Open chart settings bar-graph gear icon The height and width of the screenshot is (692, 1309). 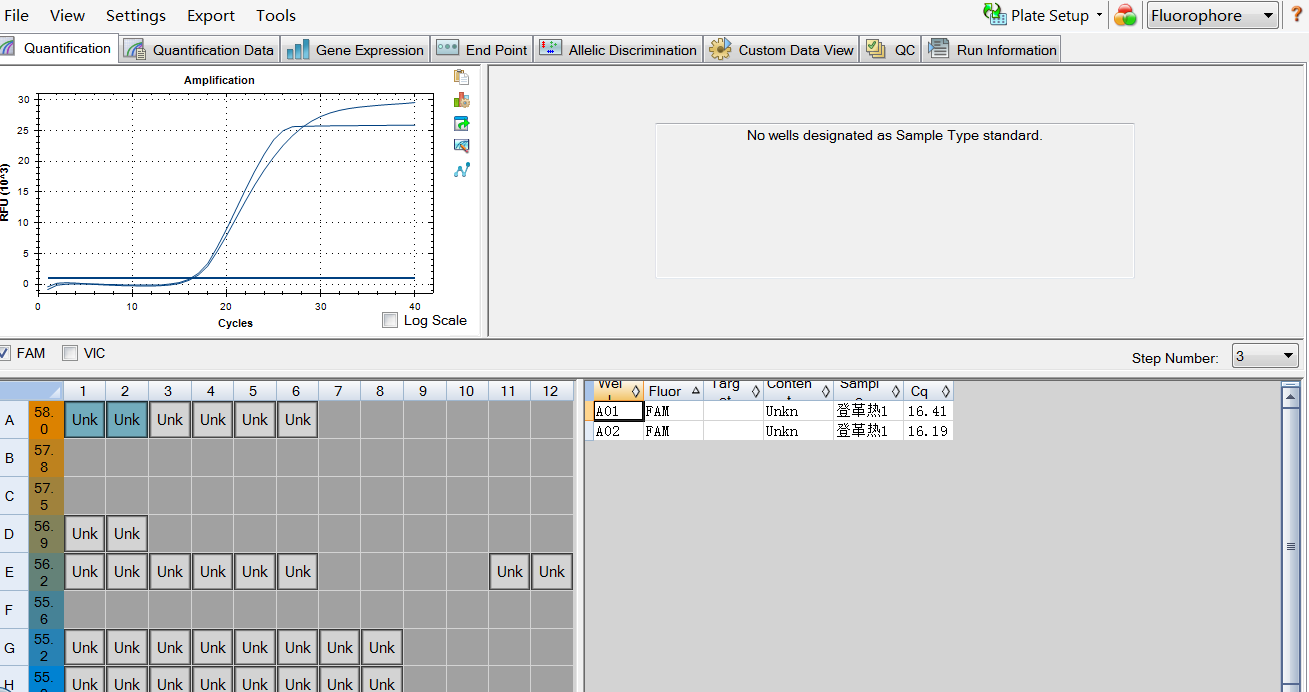pyautogui.click(x=461, y=100)
